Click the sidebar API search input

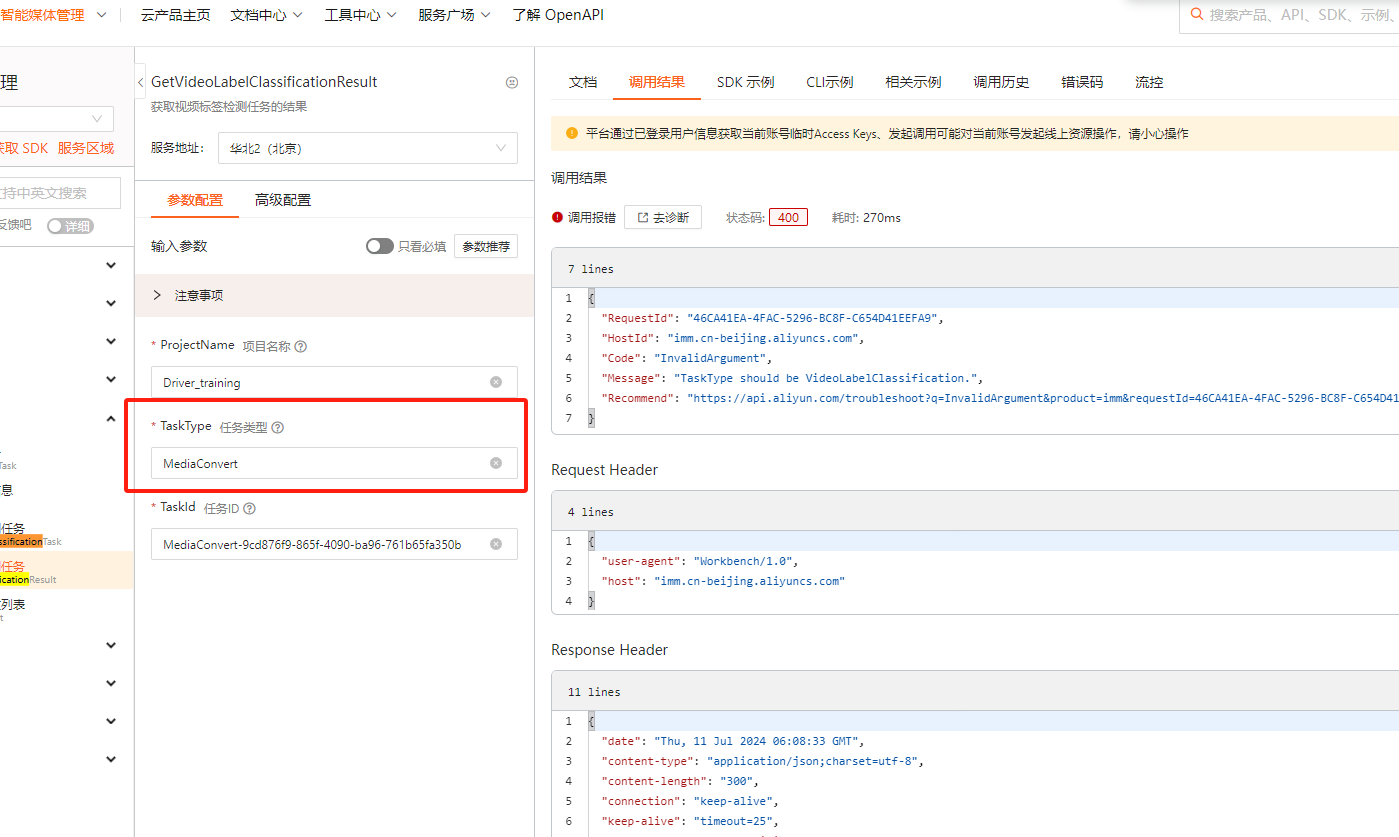point(60,193)
